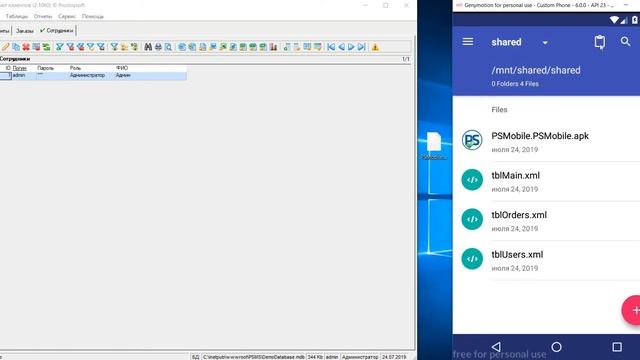Click the database path in status bar
This screenshot has height=360, width=640.
tap(253, 357)
